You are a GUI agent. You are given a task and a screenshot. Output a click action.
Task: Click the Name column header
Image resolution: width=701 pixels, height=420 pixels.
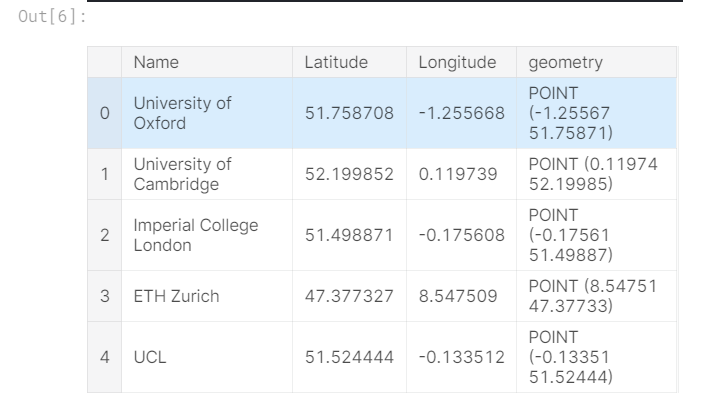pyautogui.click(x=156, y=62)
